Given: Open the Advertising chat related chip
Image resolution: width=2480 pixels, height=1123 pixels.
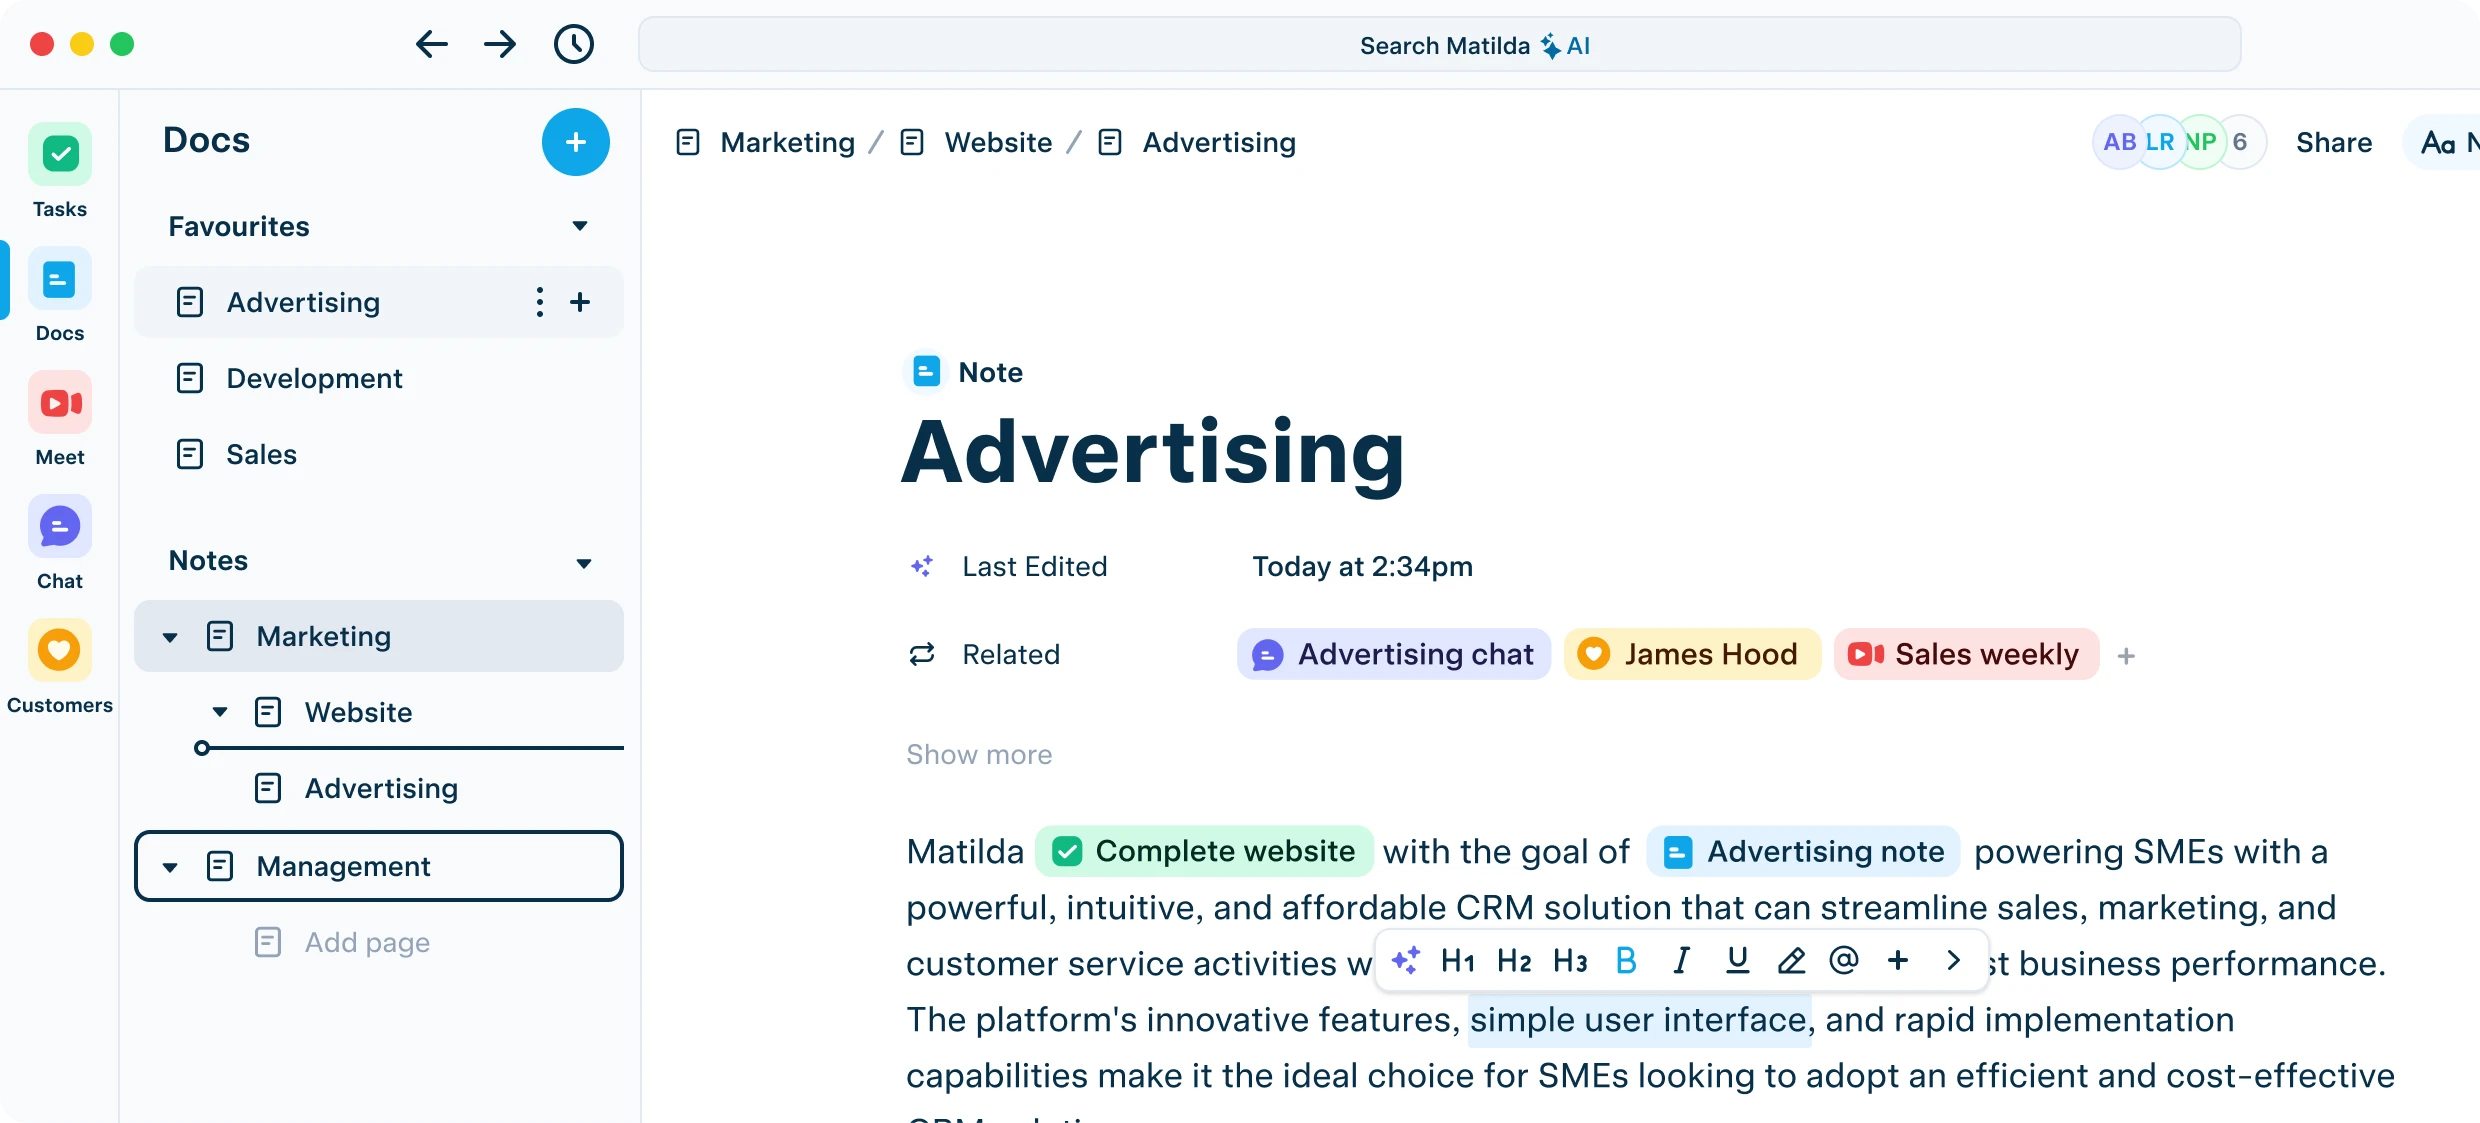Looking at the screenshot, I should (x=1394, y=654).
